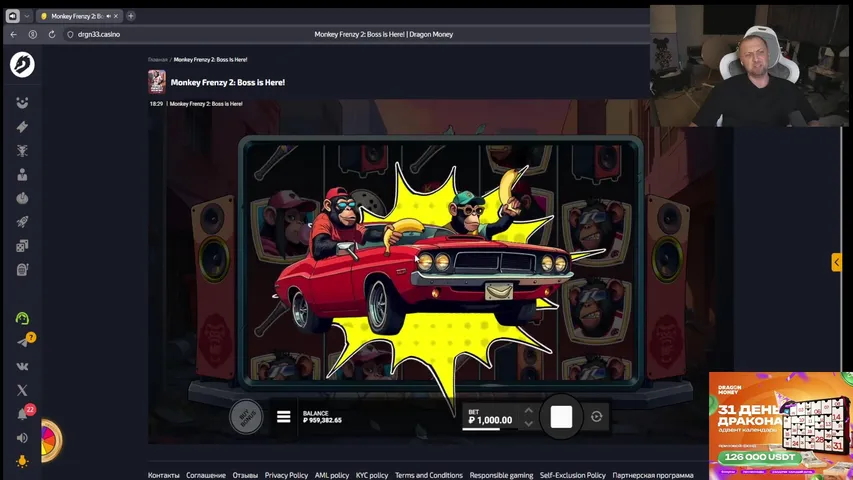This screenshot has width=853, height=480.
Task: Toggle the slot autoplay button
Action: pos(597,417)
